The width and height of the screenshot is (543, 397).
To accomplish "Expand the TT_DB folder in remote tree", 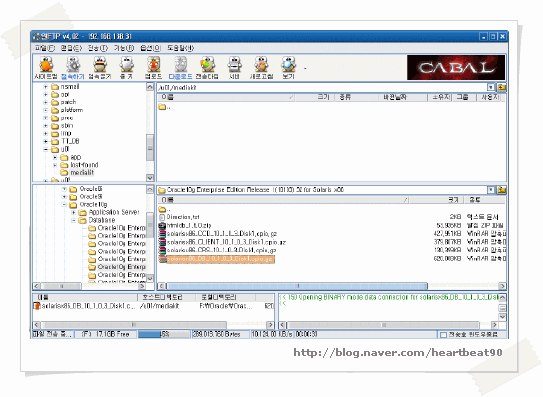I will [46, 141].
